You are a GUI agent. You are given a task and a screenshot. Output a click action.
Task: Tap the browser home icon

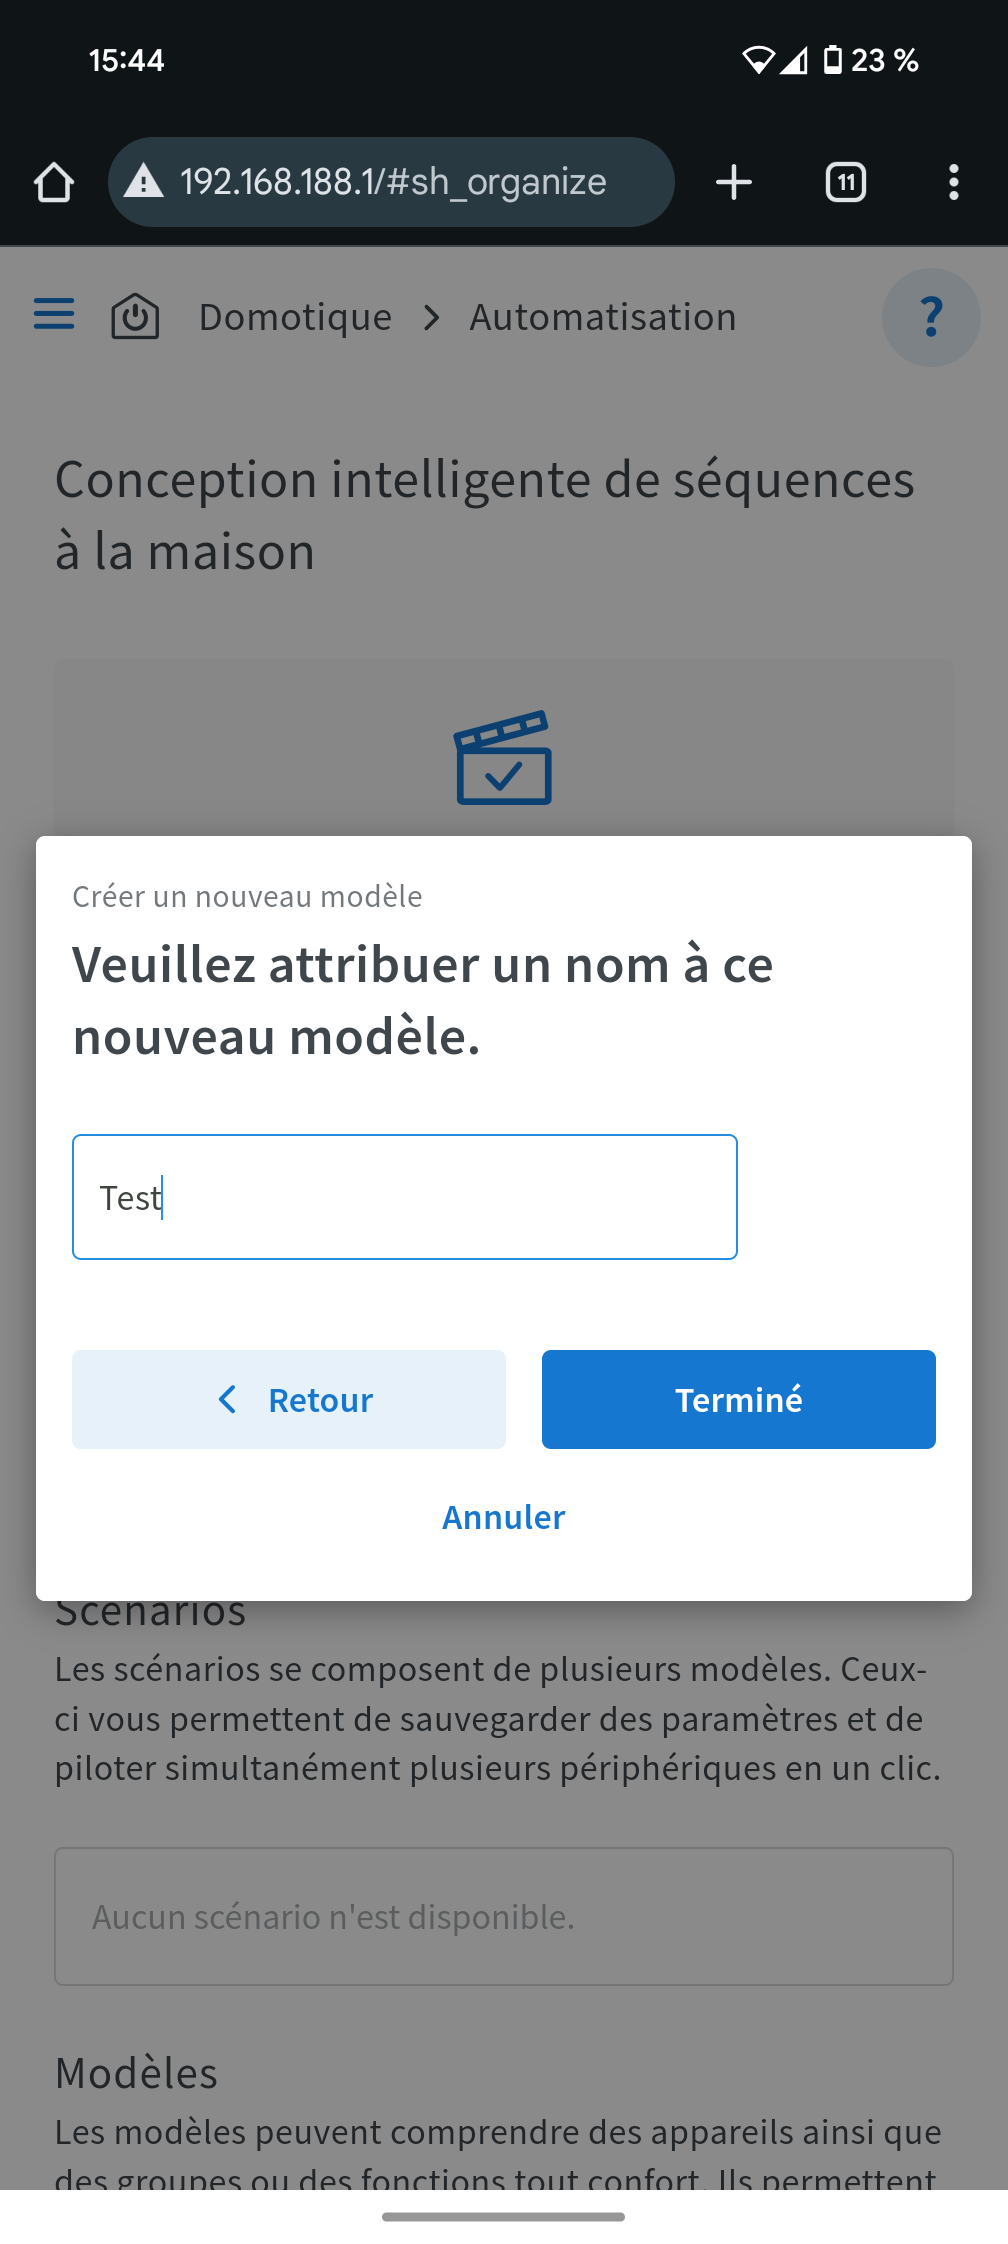(54, 183)
